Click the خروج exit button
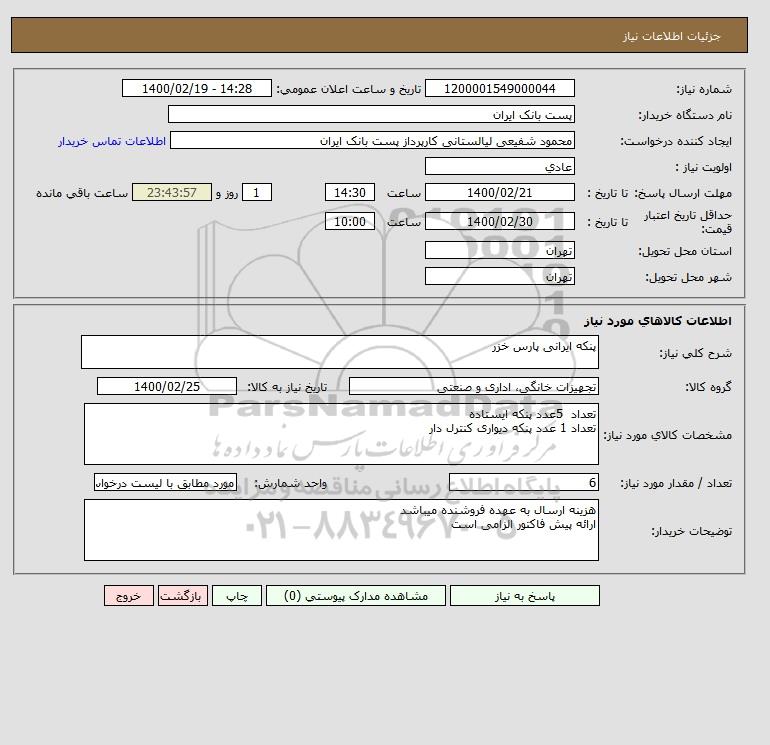The image size is (770, 745). tap(129, 596)
